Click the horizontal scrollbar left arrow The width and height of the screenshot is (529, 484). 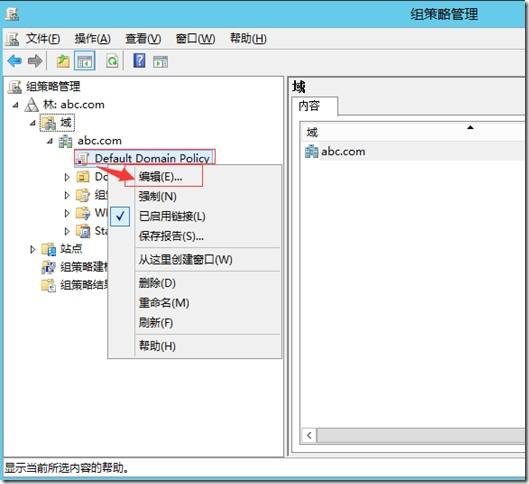click(x=309, y=435)
